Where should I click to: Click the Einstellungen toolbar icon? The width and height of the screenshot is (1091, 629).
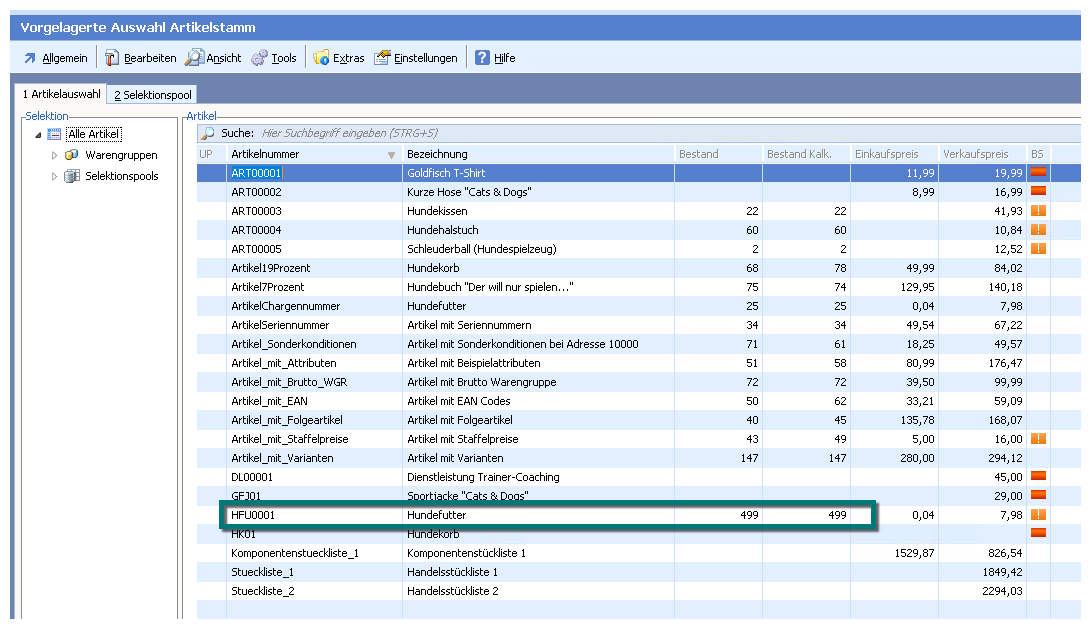click(x=382, y=58)
